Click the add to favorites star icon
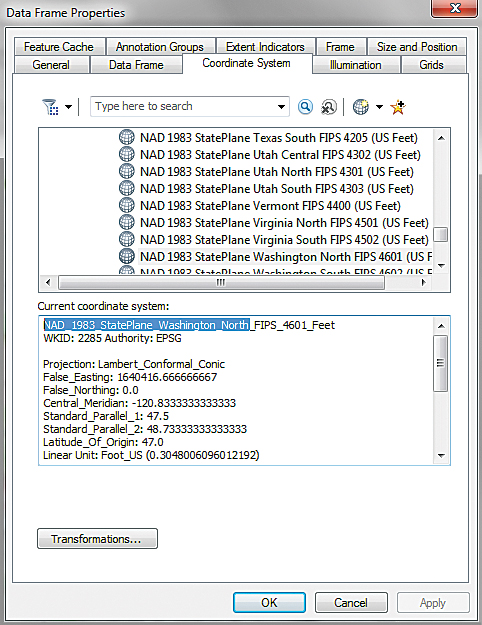The width and height of the screenshot is (482, 625). pyautogui.click(x=398, y=107)
